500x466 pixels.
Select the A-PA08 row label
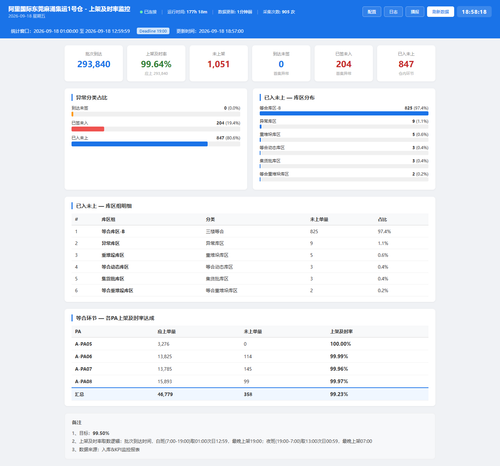(83, 381)
